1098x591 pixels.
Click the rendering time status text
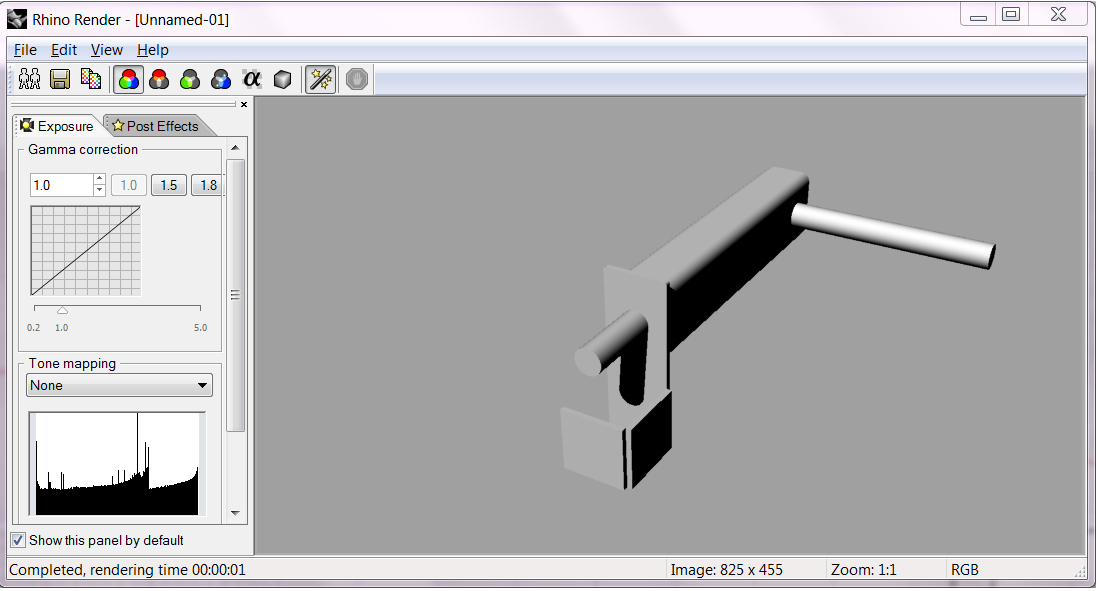127,570
